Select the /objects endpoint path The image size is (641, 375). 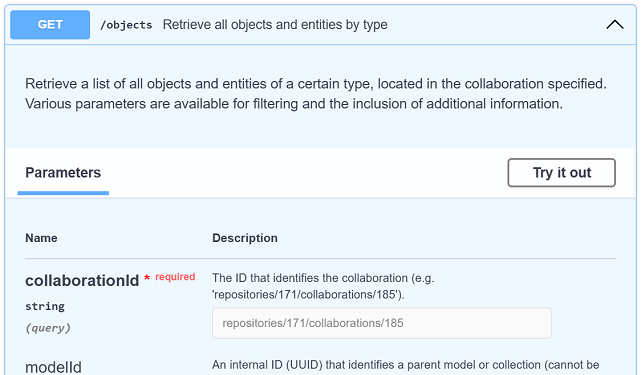pyautogui.click(x=126, y=25)
